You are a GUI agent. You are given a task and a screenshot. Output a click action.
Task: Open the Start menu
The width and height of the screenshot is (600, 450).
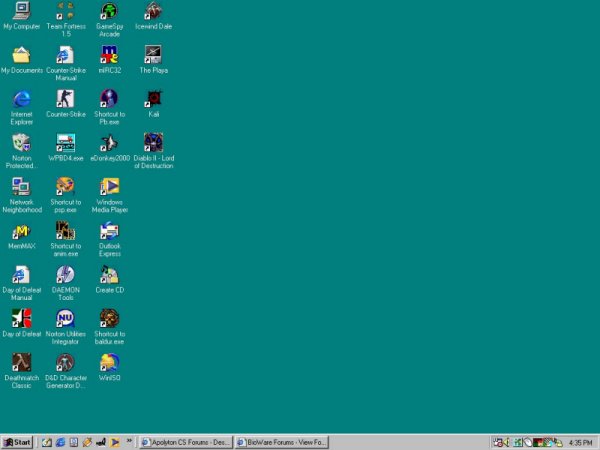pos(17,442)
